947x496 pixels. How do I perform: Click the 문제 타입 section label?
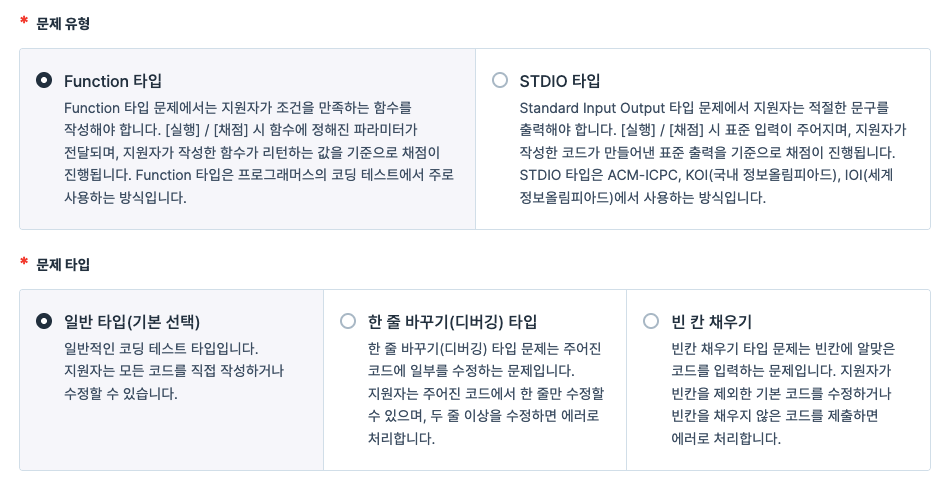coord(63,265)
